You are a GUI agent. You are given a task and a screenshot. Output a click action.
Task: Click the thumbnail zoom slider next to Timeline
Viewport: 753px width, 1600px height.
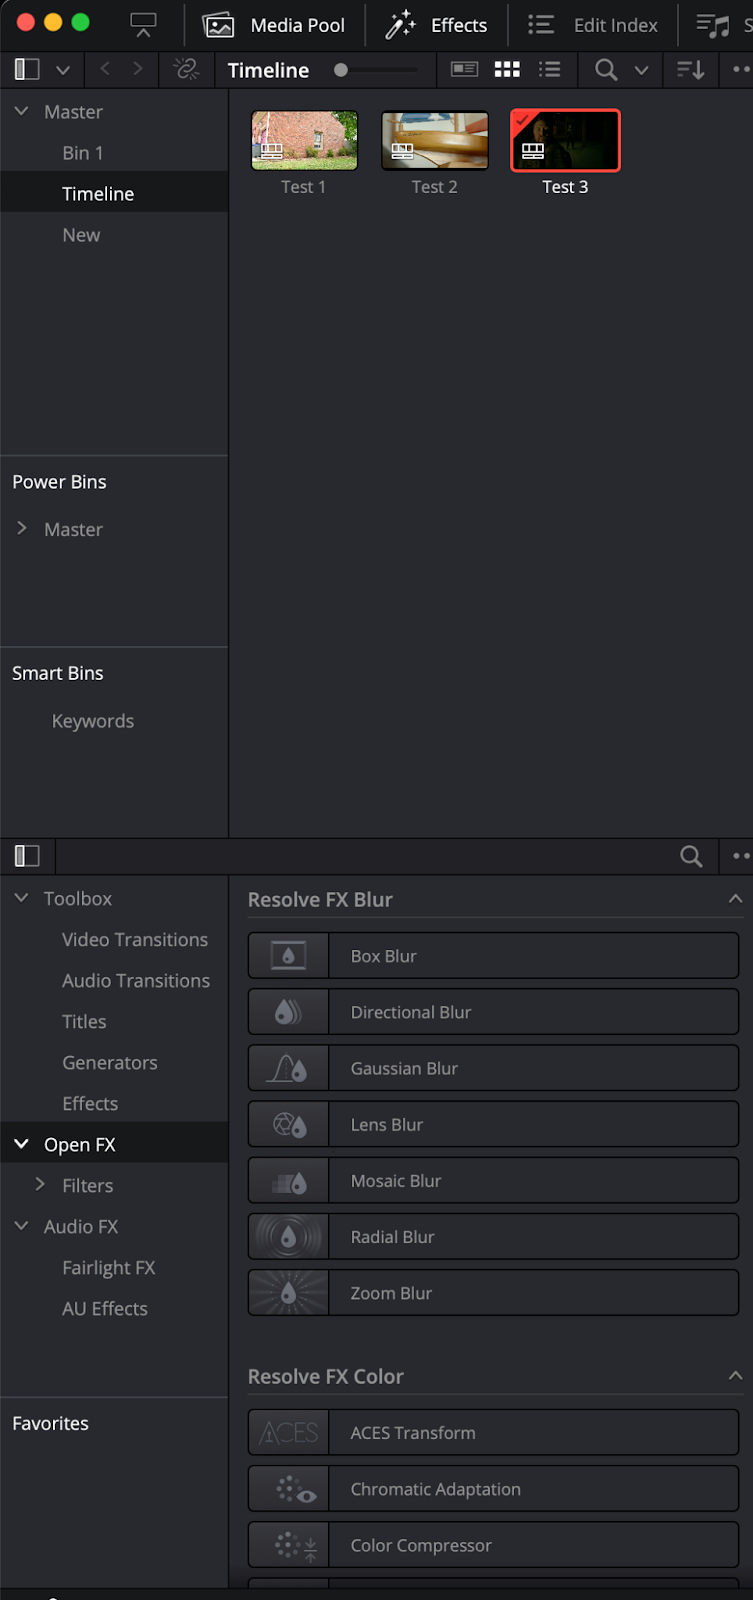point(341,70)
